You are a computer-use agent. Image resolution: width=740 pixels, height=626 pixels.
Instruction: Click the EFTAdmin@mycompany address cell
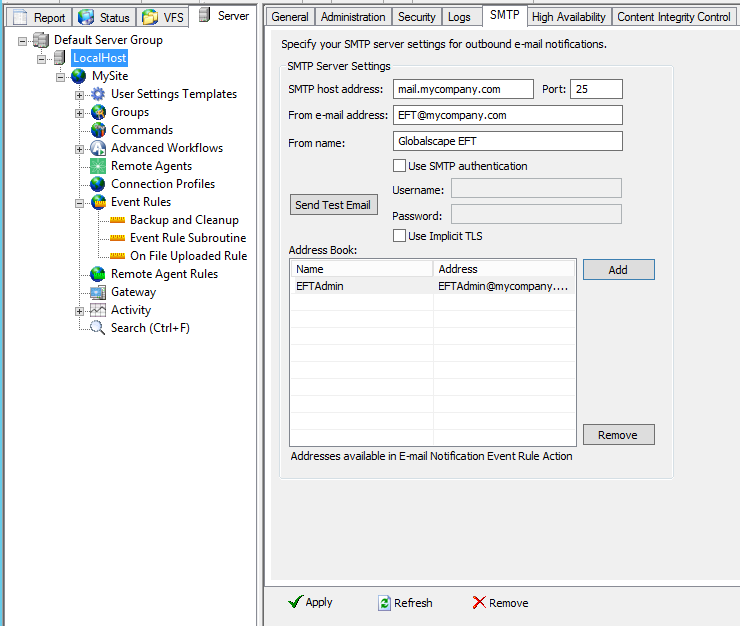click(x=504, y=286)
